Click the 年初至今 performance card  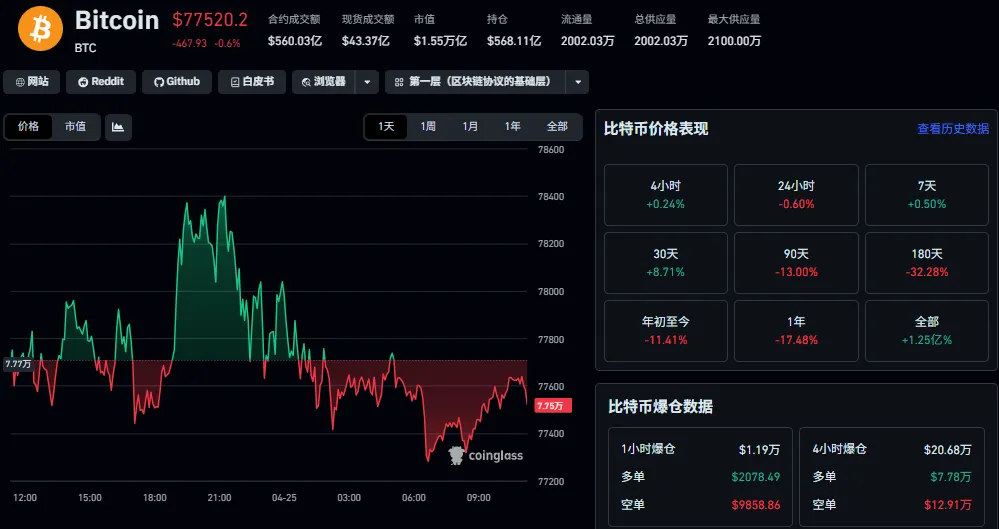[x=666, y=331]
